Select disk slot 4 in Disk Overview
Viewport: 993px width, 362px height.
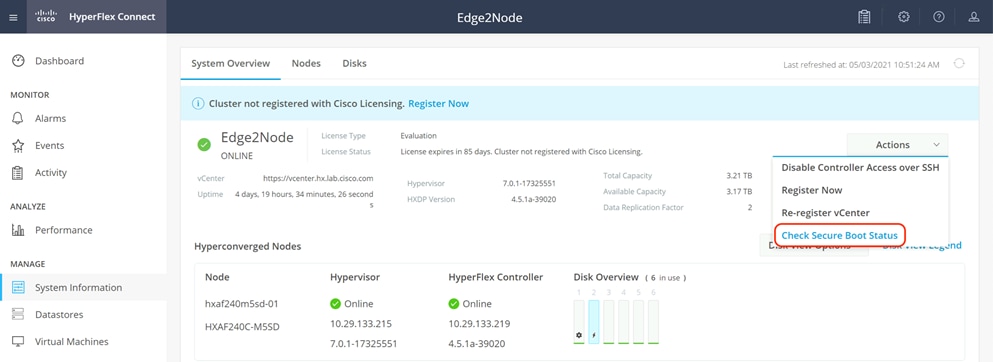point(624,322)
